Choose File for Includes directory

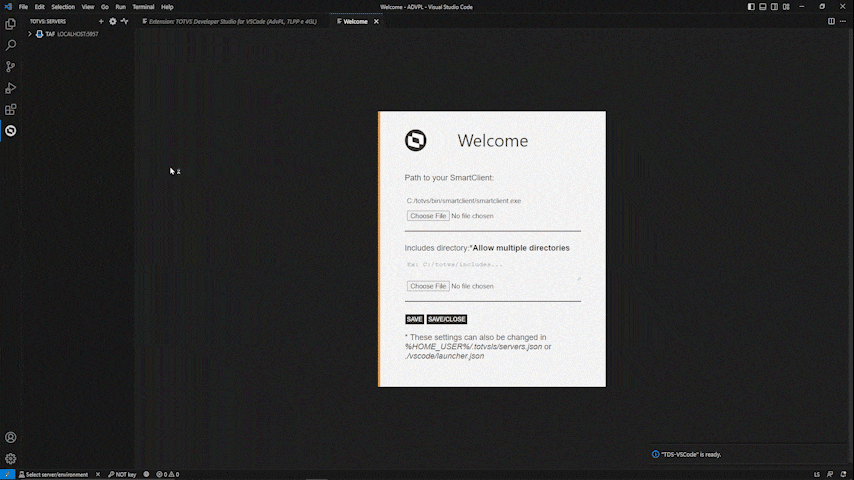[x=428, y=286]
